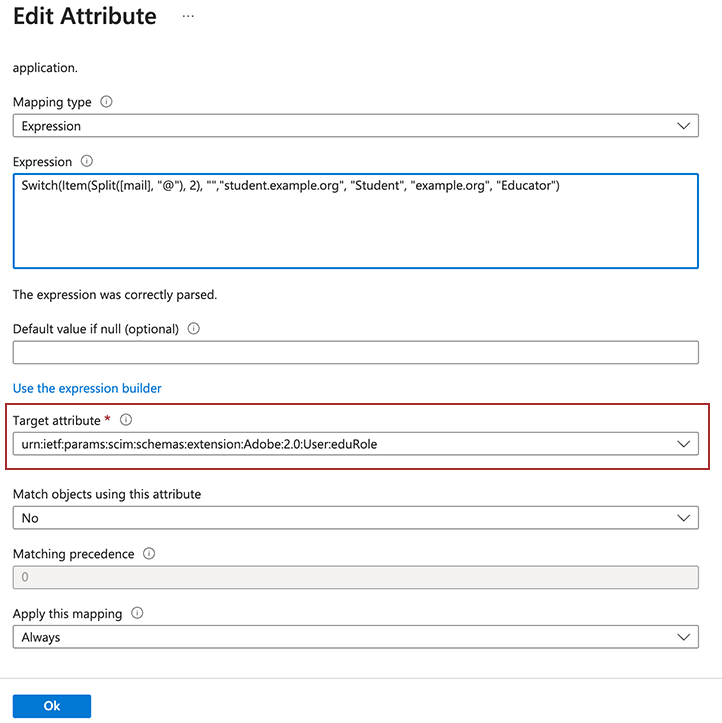Click the Matching precedence info icon
This screenshot has width=722, height=723.
149,553
